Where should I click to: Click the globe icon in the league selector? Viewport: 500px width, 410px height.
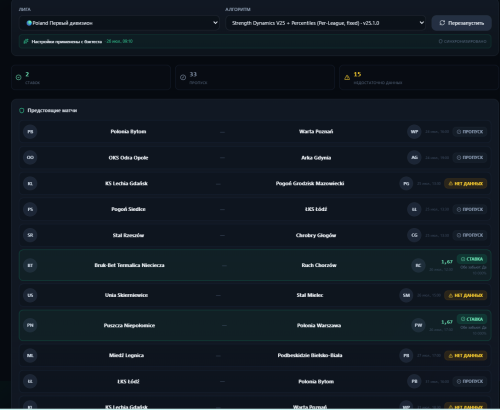[x=29, y=23]
